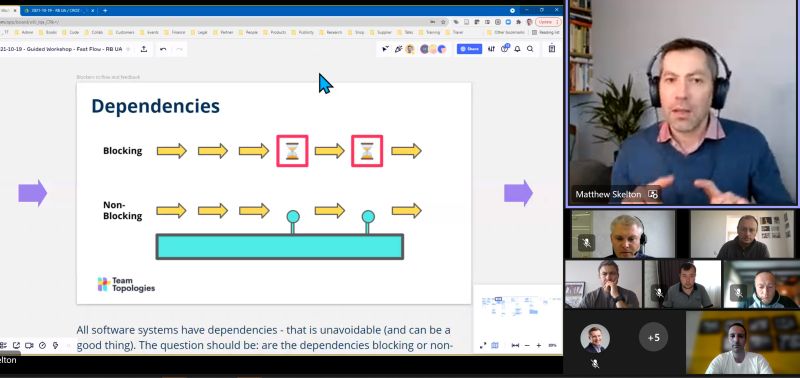Open a new browser tab
The image size is (800, 378).
coord(105,10)
